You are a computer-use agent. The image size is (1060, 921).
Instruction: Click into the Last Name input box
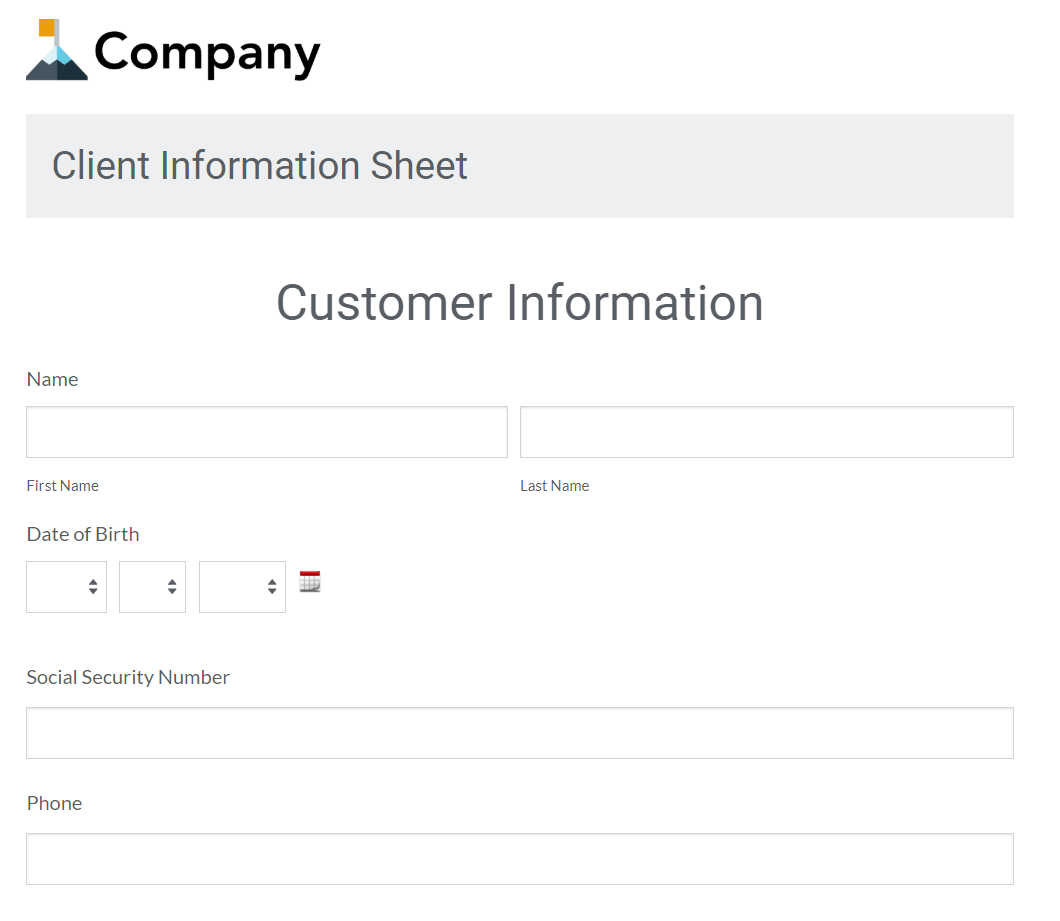(766, 432)
